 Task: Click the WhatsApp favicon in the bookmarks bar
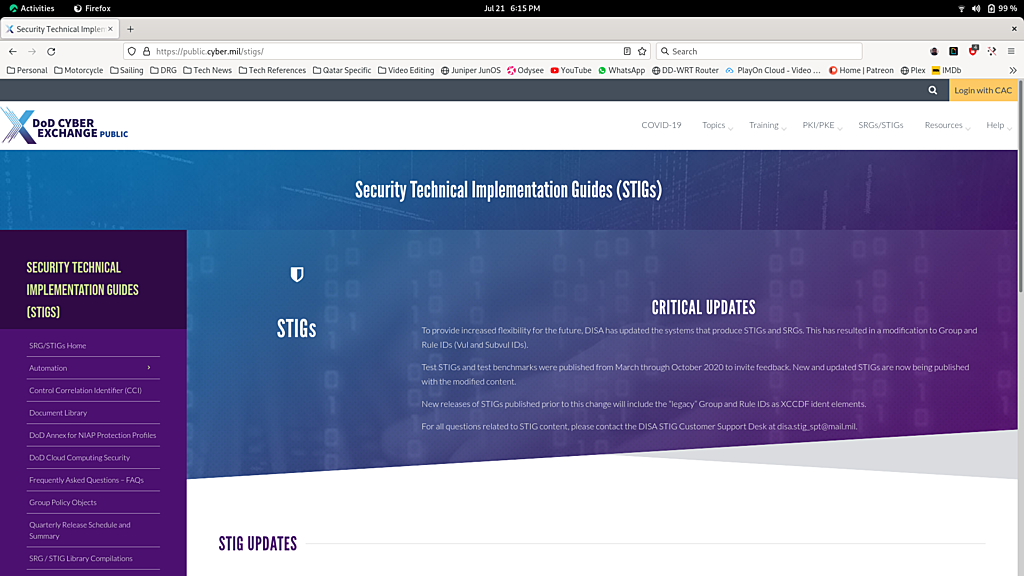pyautogui.click(x=599, y=70)
